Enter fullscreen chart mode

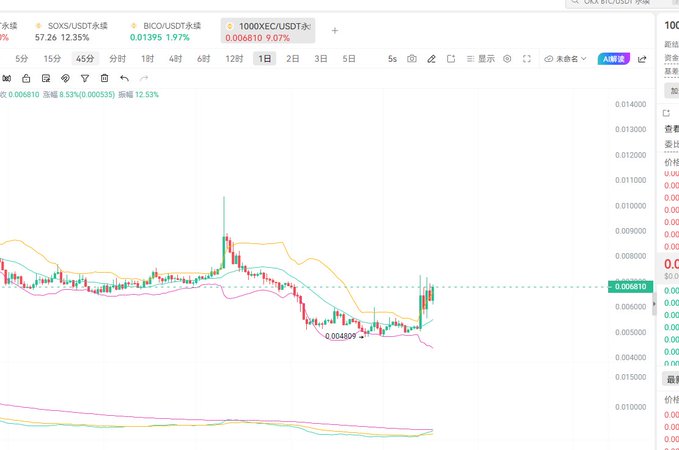[527, 59]
